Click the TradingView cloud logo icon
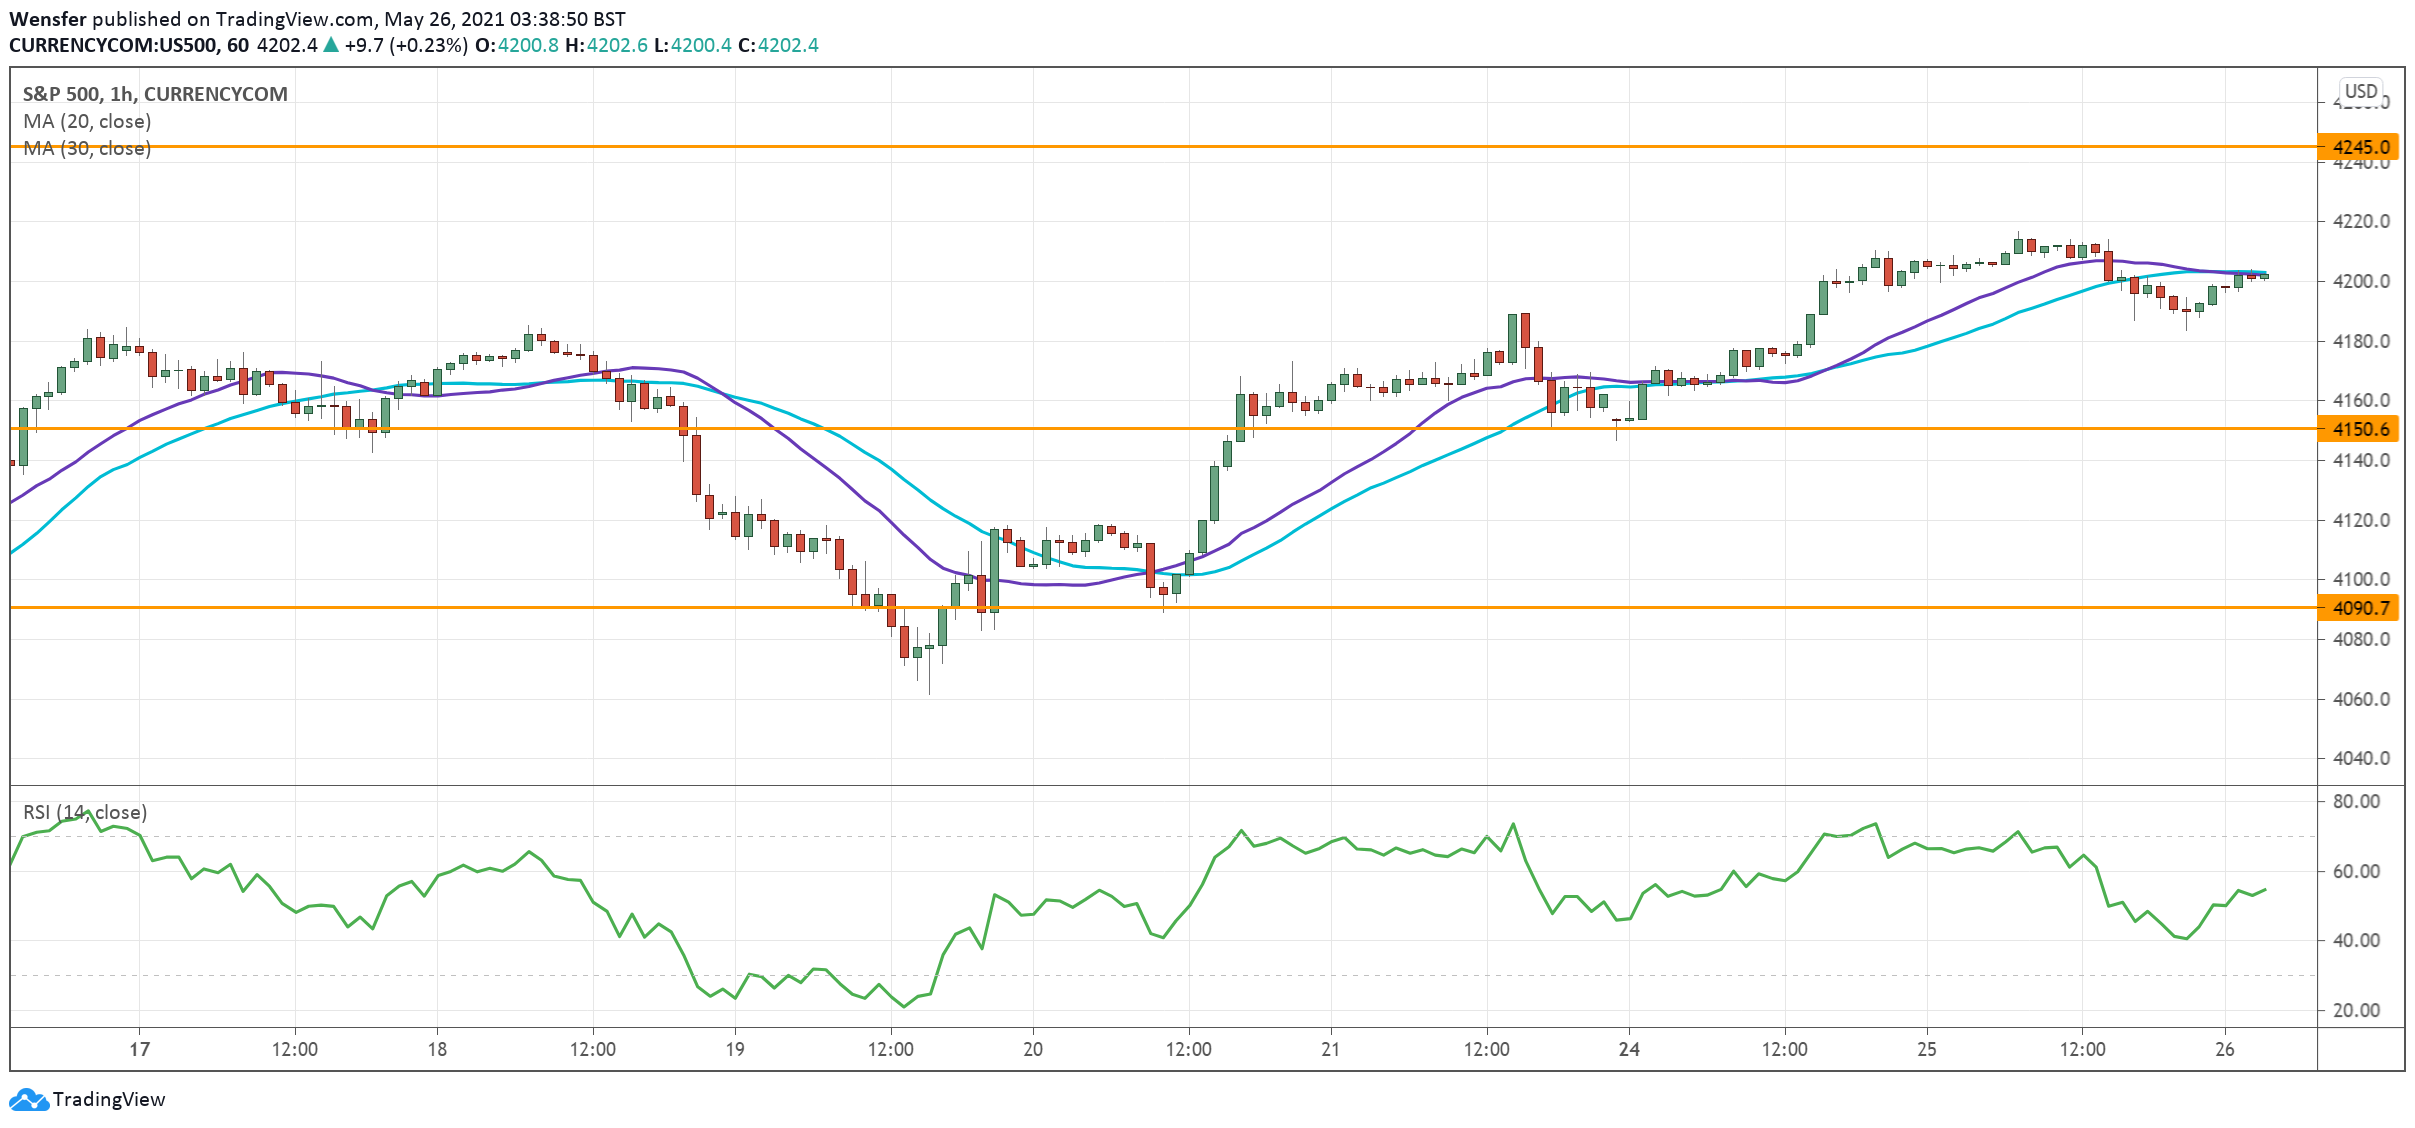The height and width of the screenshot is (1128, 2415). point(28,1100)
